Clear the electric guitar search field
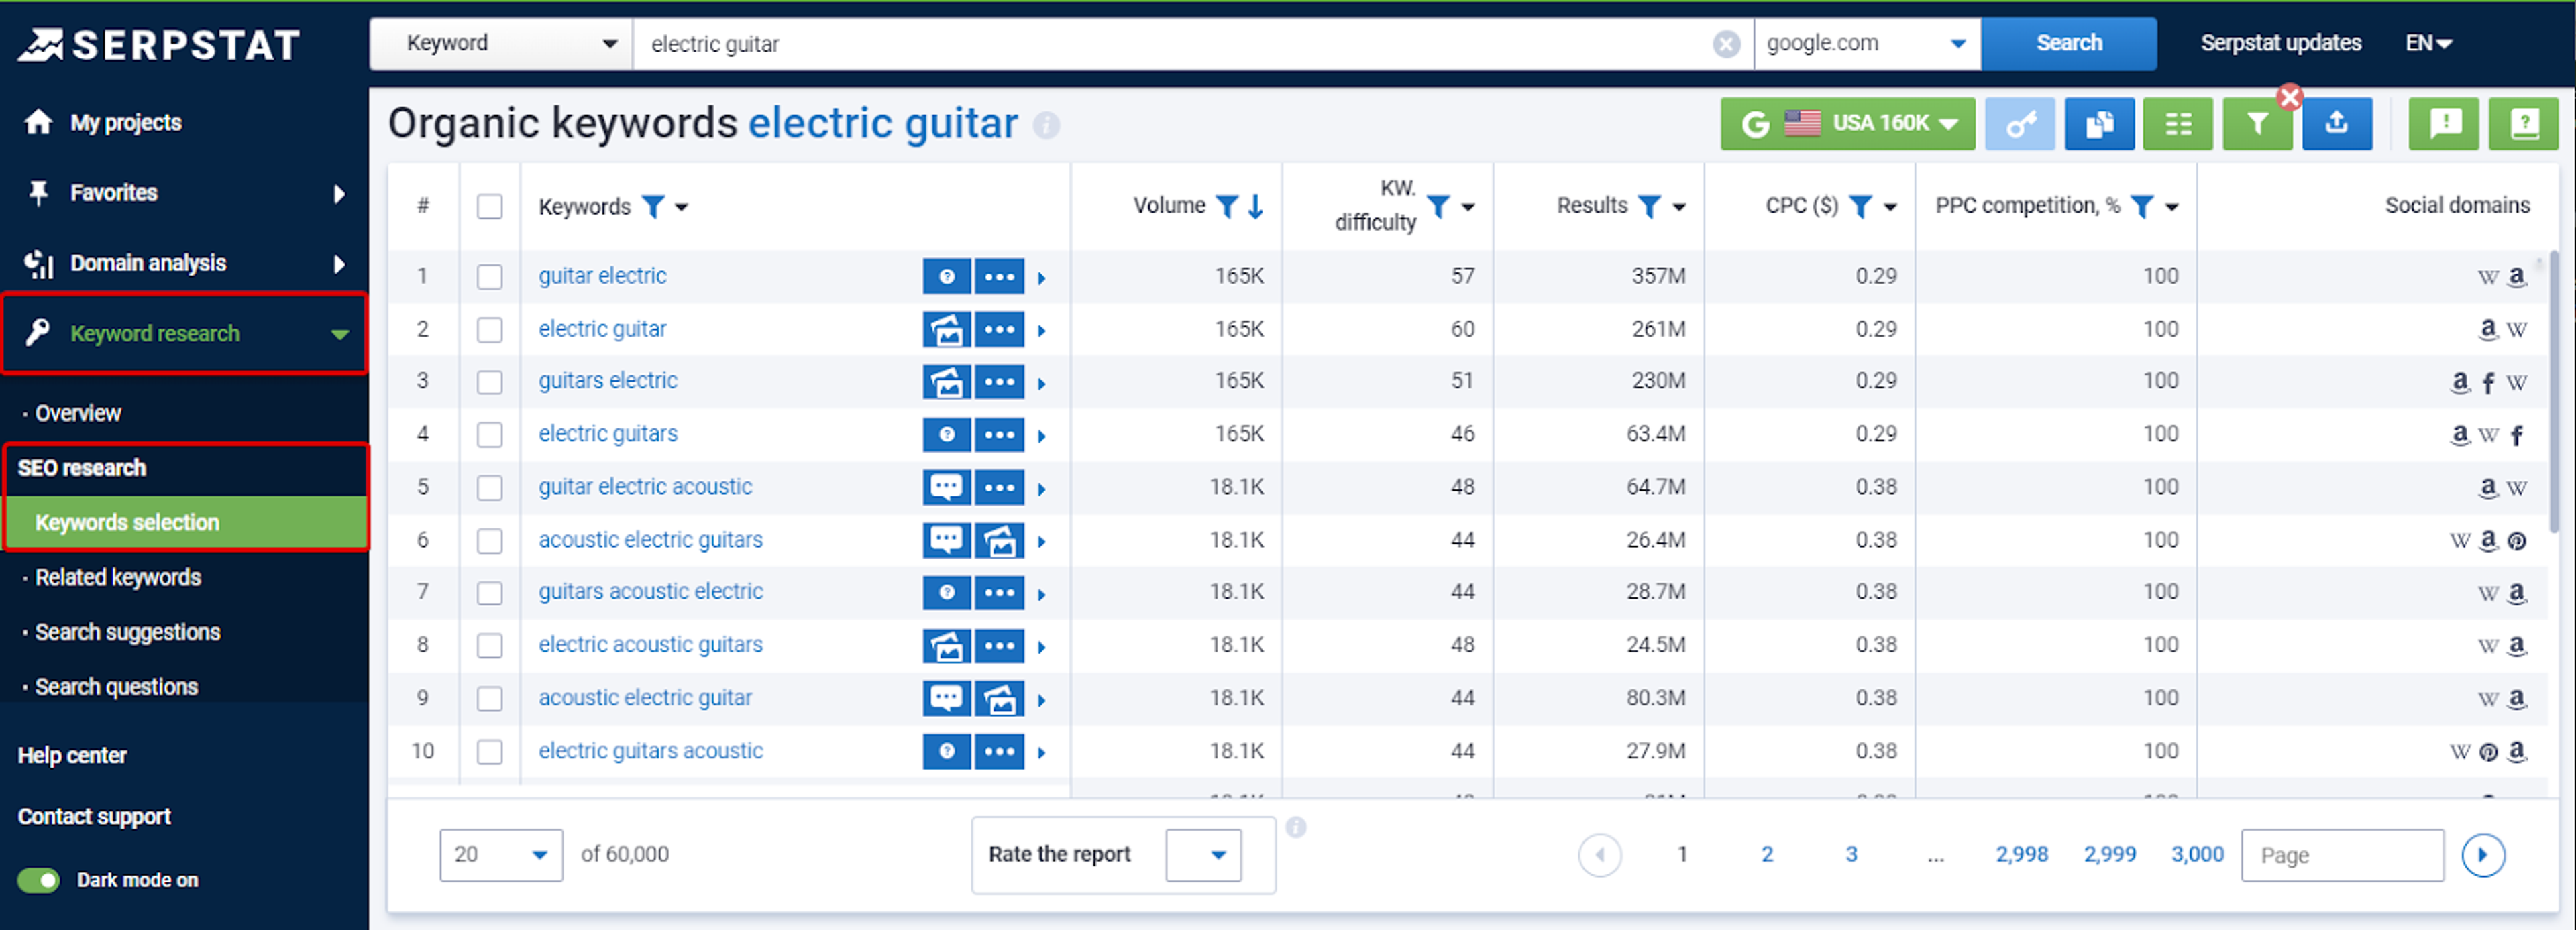This screenshot has width=2576, height=930. [x=1726, y=44]
